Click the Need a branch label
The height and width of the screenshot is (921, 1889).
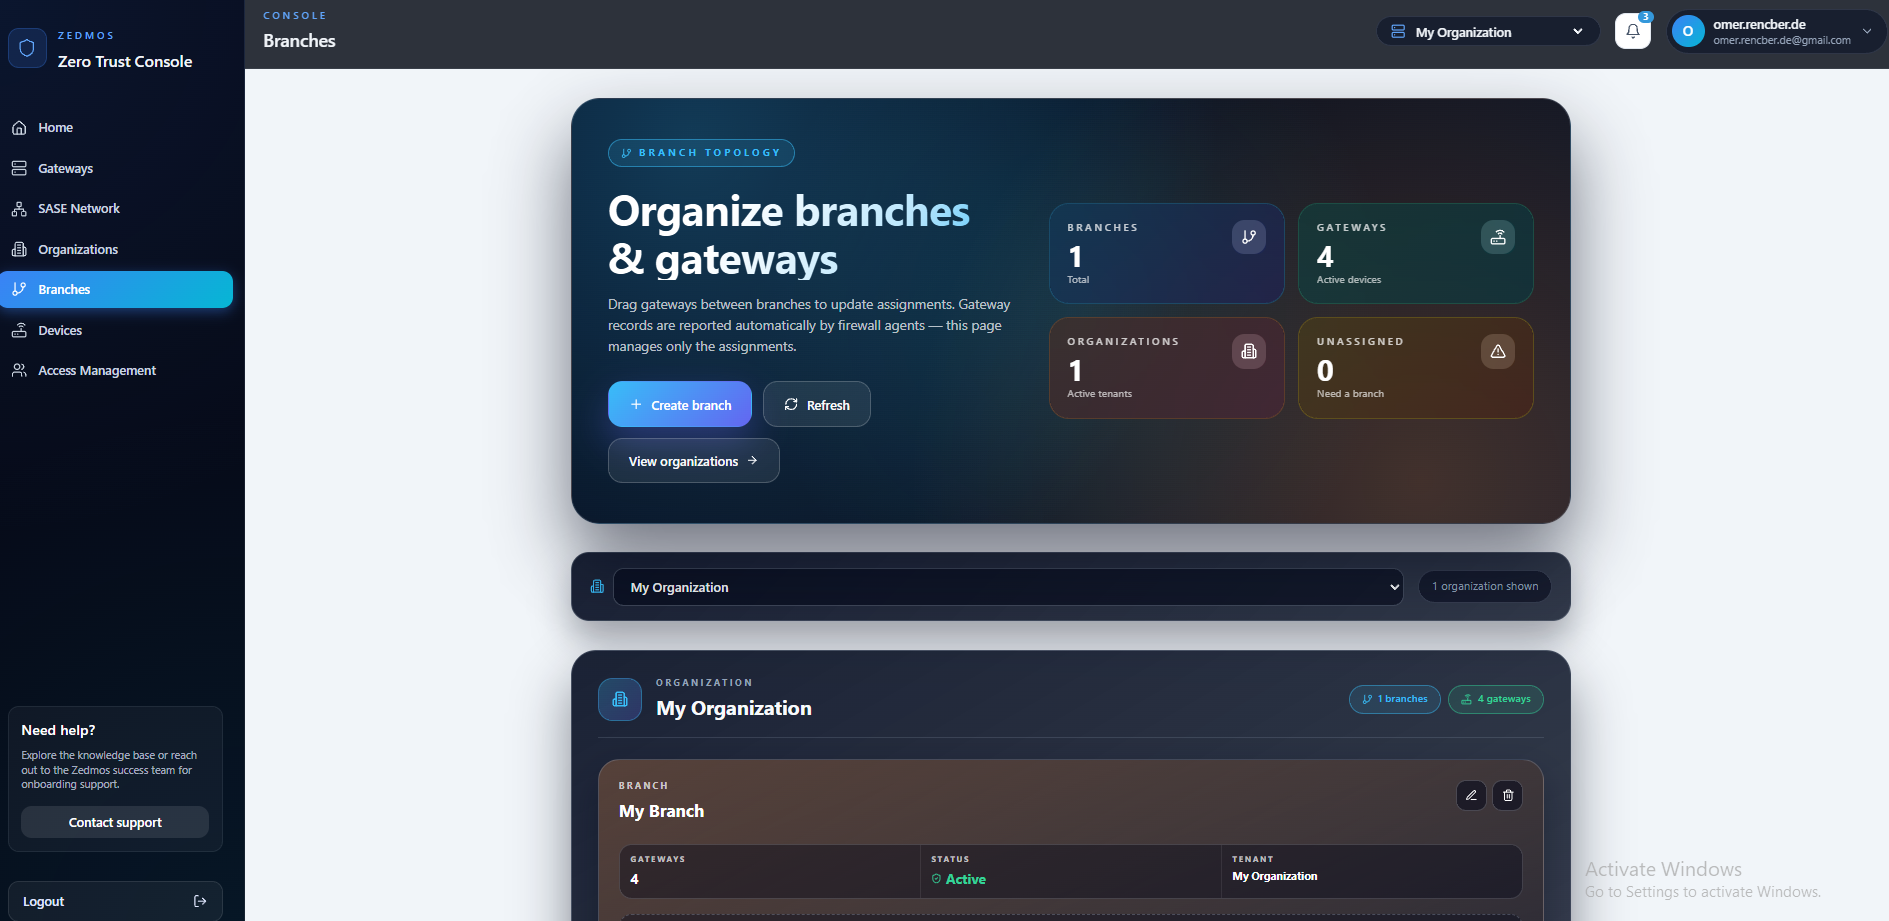coord(1350,394)
